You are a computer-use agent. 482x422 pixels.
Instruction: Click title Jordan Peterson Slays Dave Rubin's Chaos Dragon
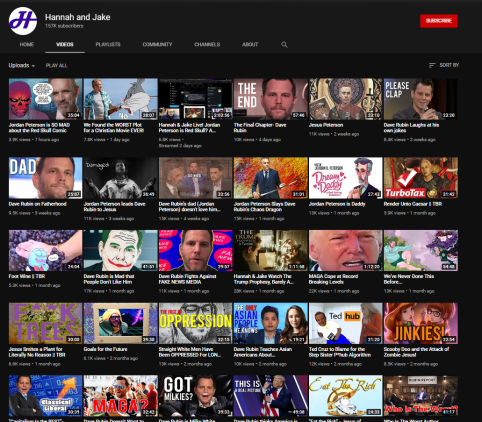(264, 207)
